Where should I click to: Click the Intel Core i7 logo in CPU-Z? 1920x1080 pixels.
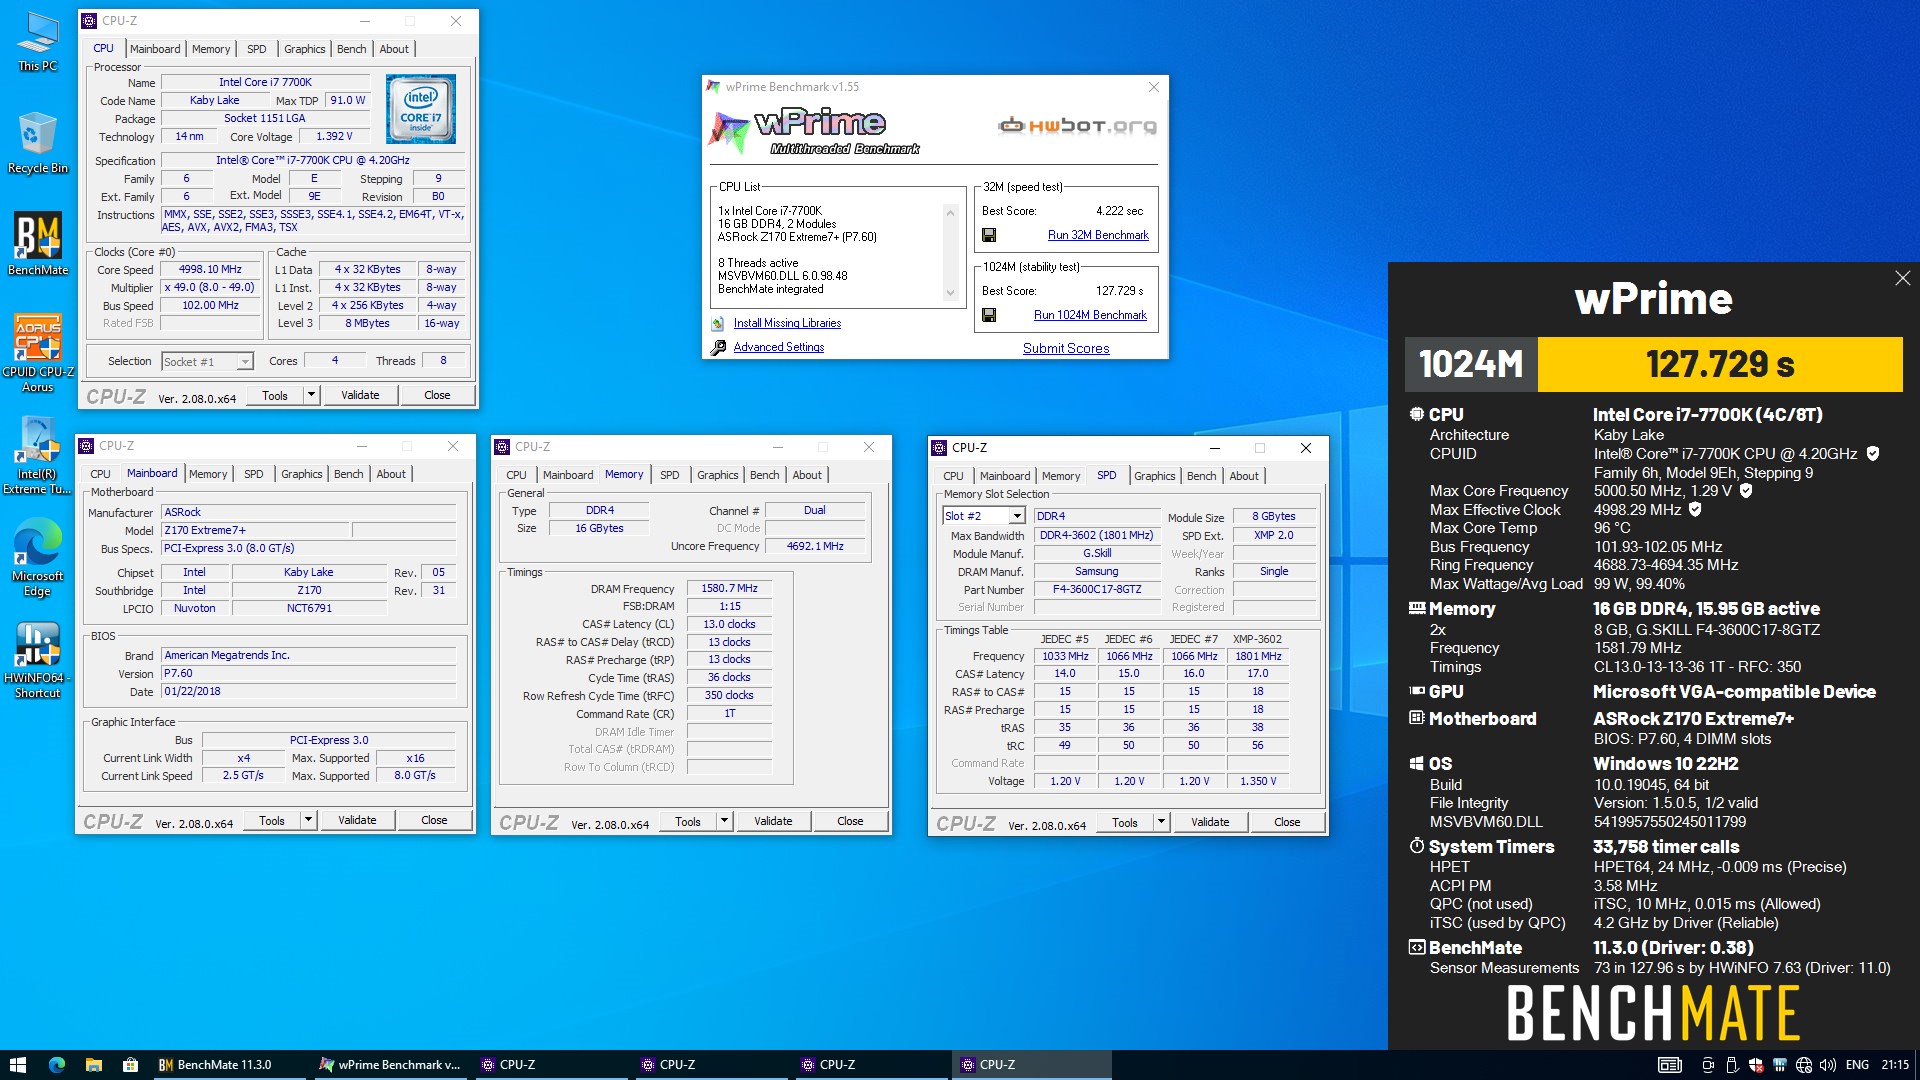tap(421, 108)
